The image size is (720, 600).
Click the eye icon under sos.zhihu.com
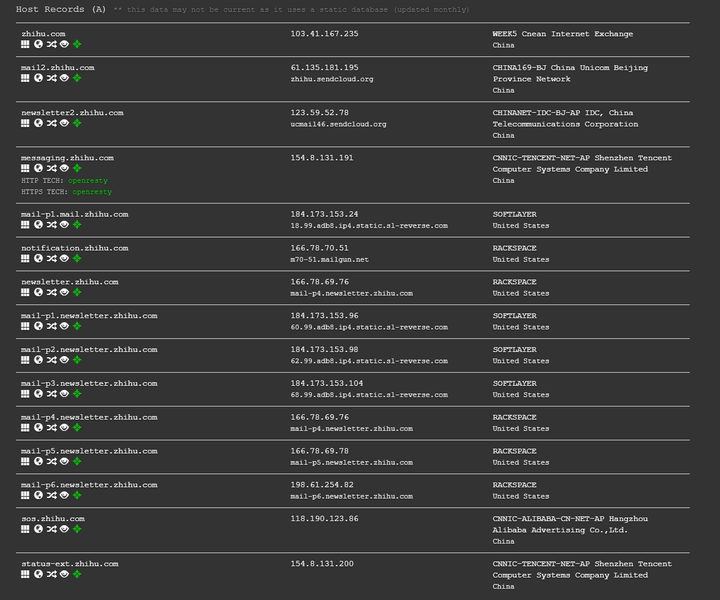[64, 529]
